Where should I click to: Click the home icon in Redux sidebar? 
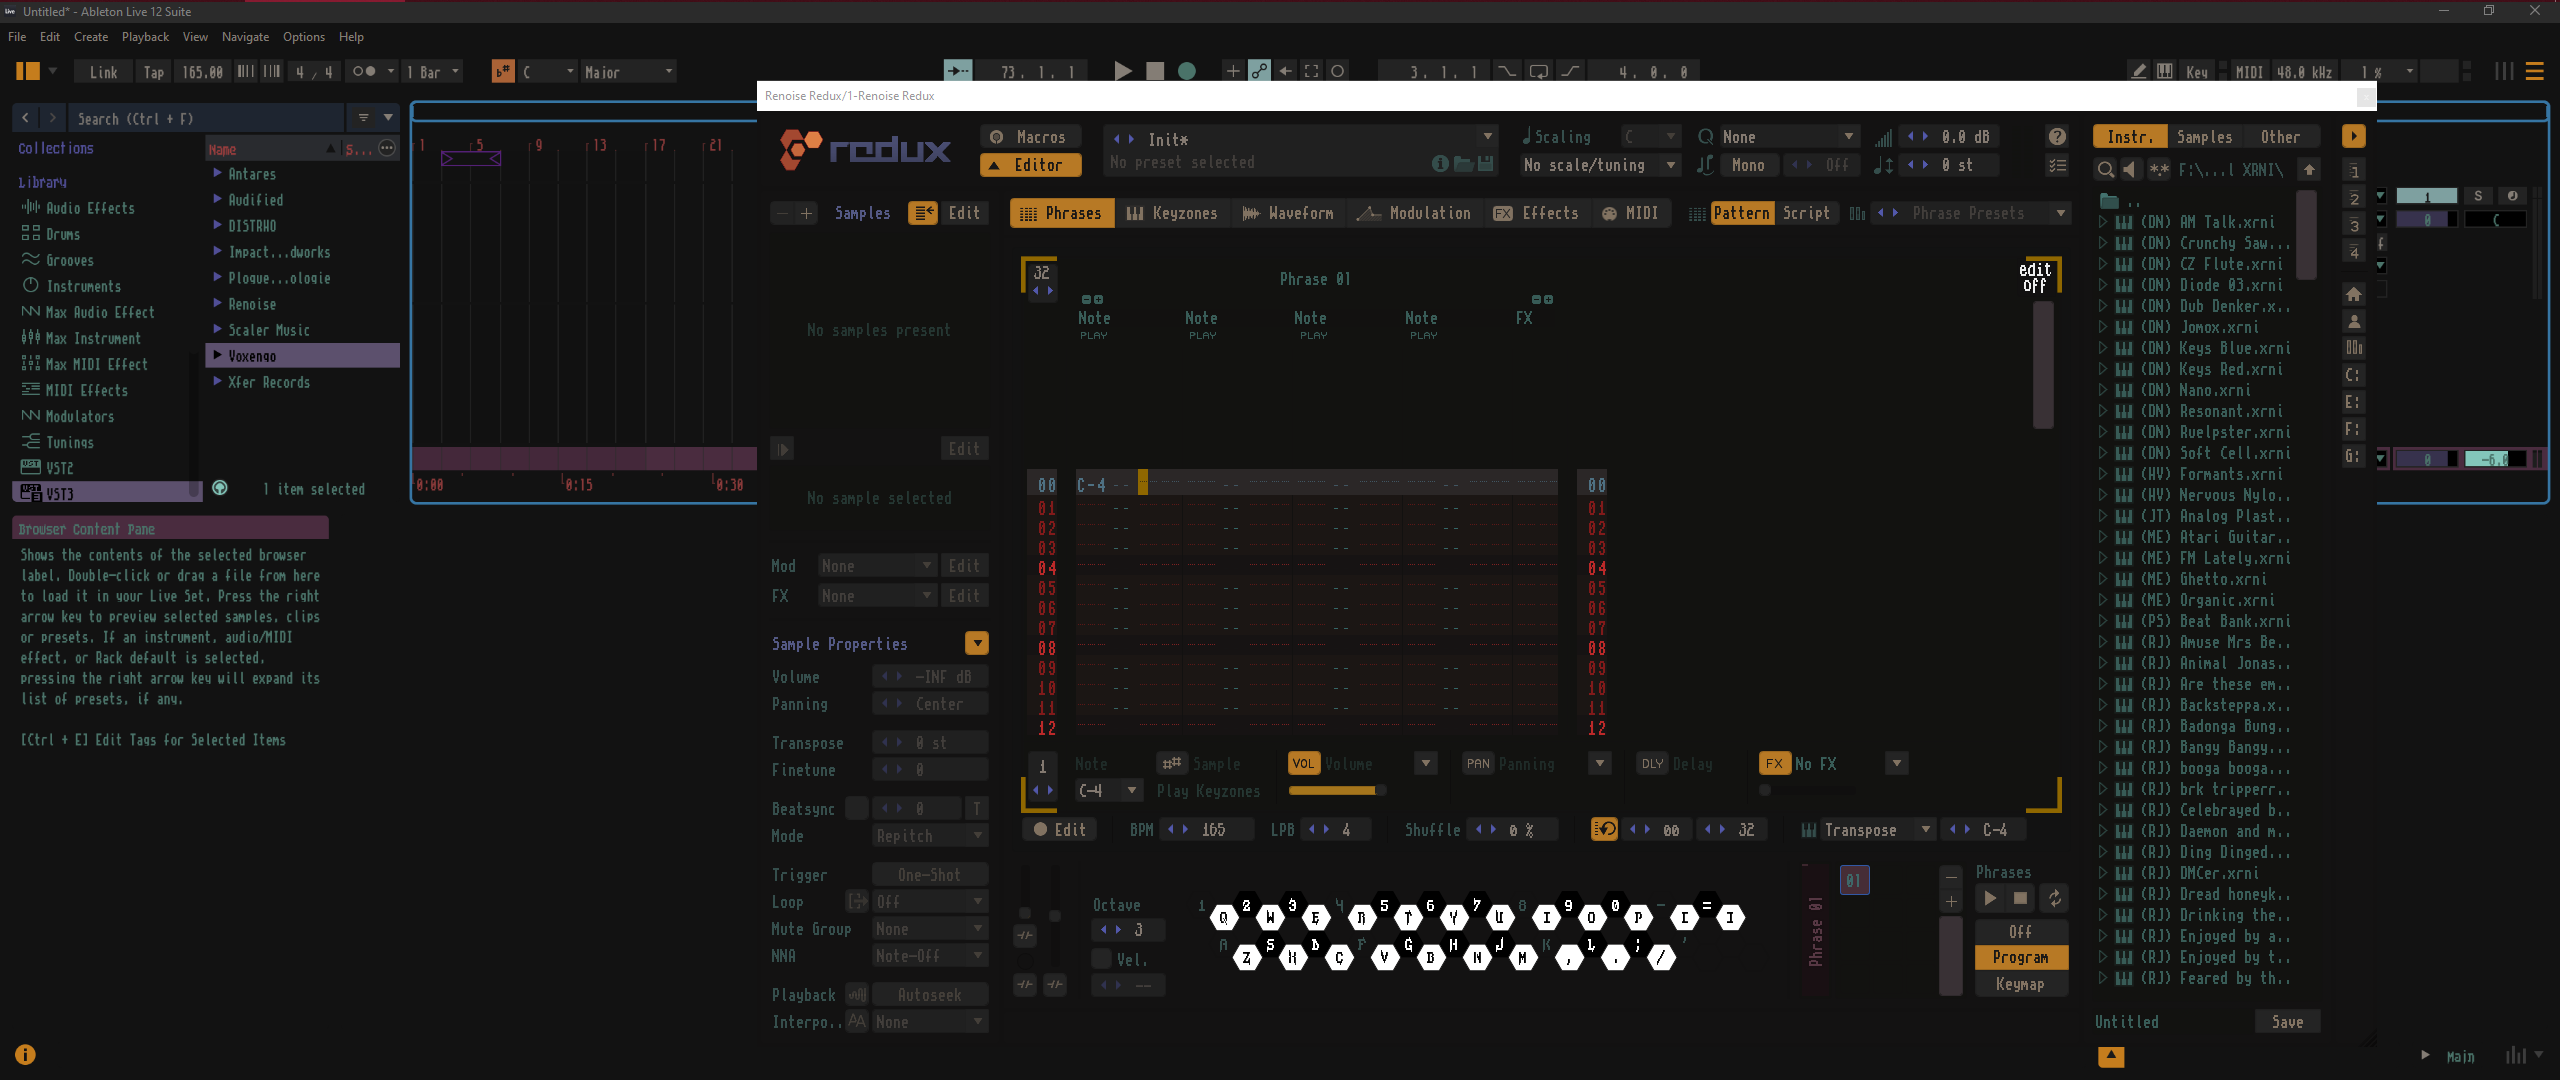pyautogui.click(x=2354, y=294)
